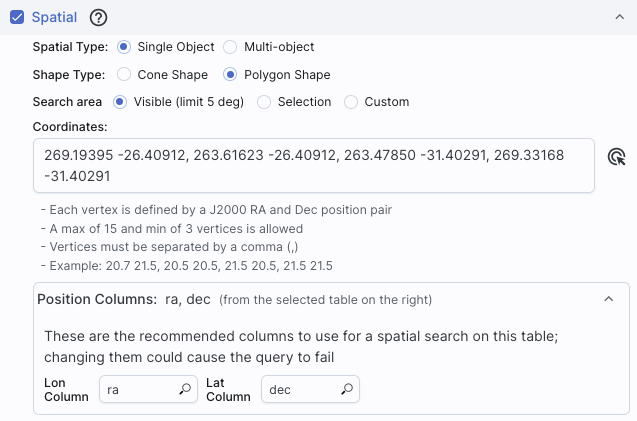Click the Position Columns header text
637x421 pixels.
97,299
